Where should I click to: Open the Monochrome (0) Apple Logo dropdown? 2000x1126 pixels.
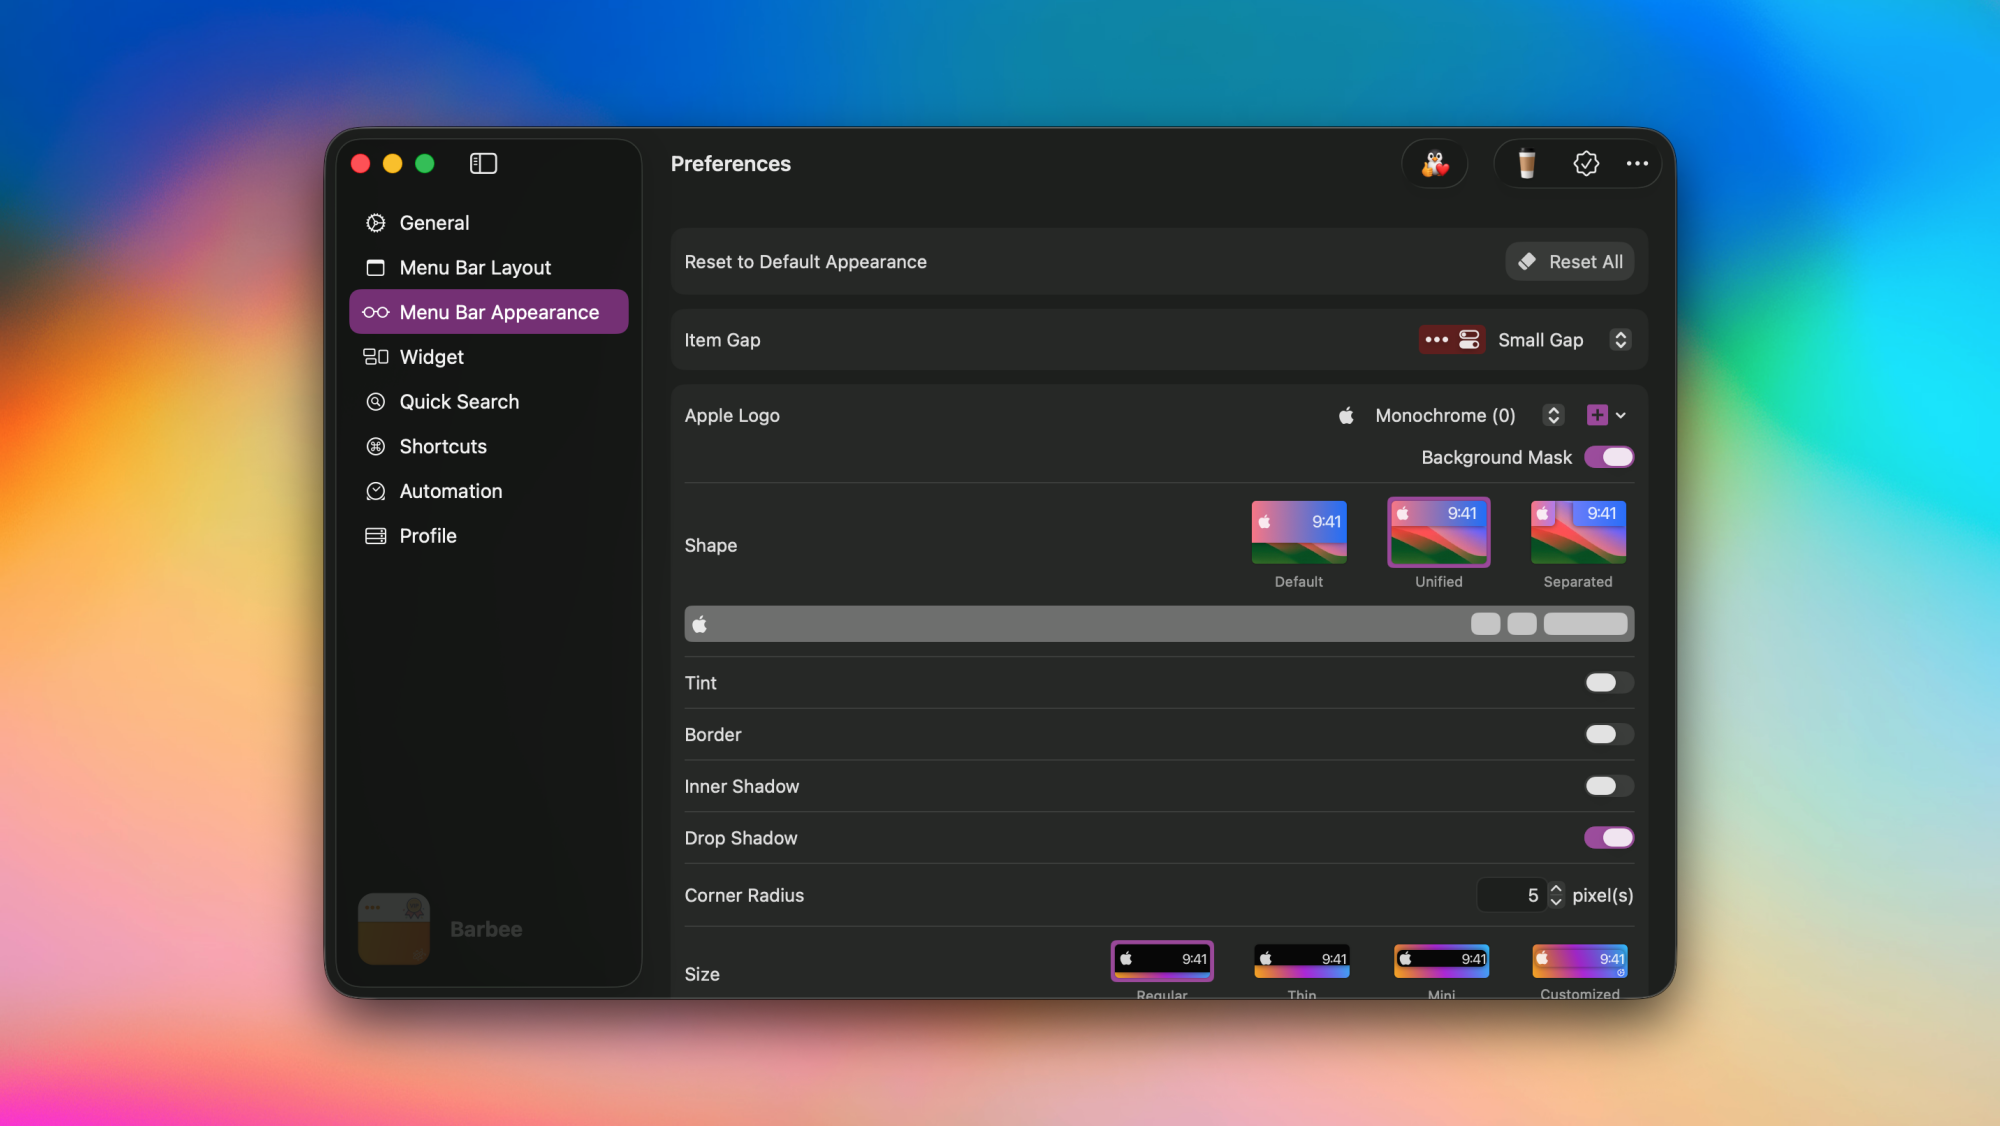pyautogui.click(x=1553, y=415)
